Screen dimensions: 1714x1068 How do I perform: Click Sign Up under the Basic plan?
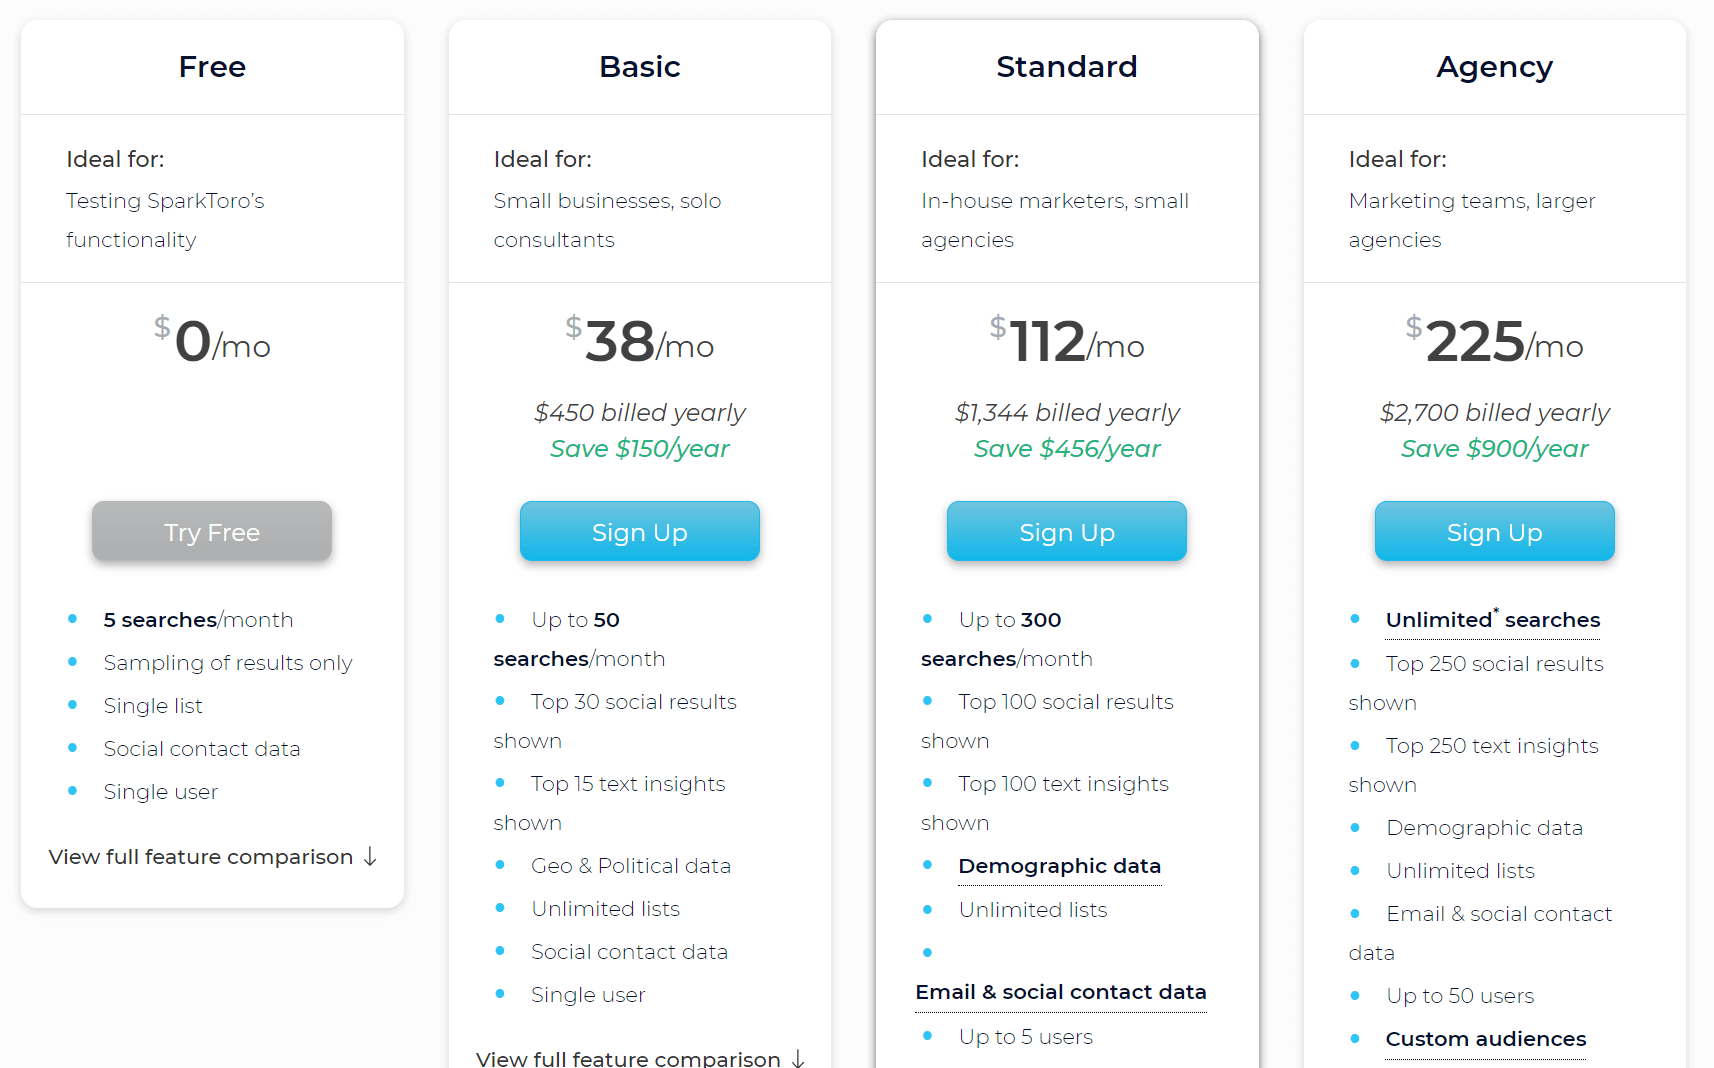coord(640,531)
